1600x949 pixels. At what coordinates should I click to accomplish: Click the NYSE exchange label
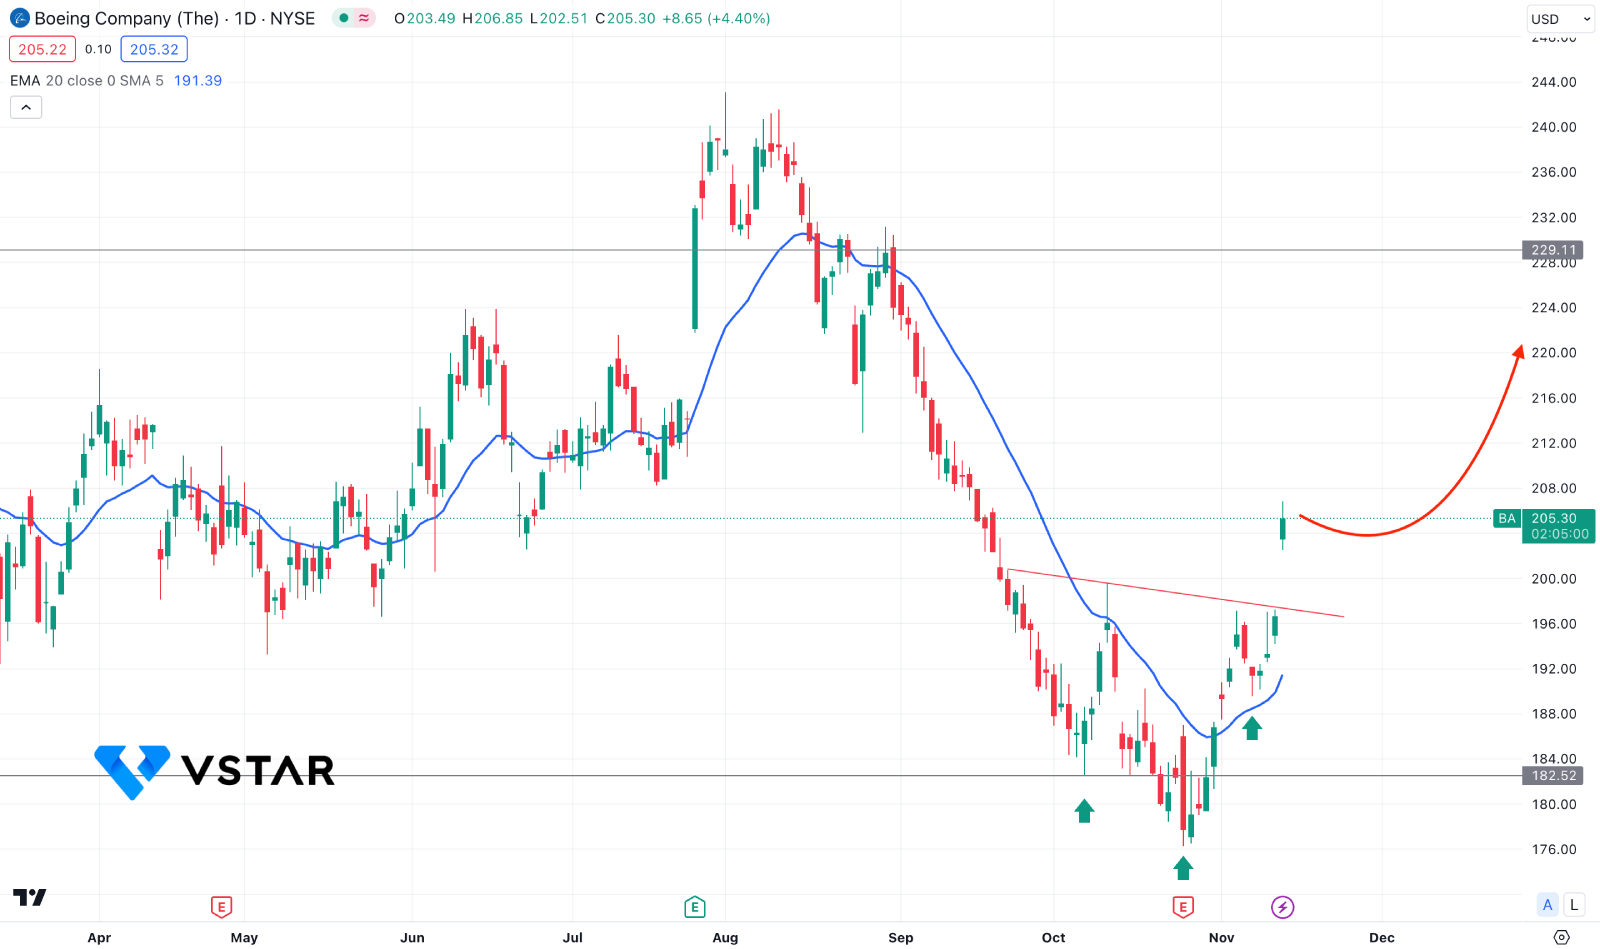[292, 18]
